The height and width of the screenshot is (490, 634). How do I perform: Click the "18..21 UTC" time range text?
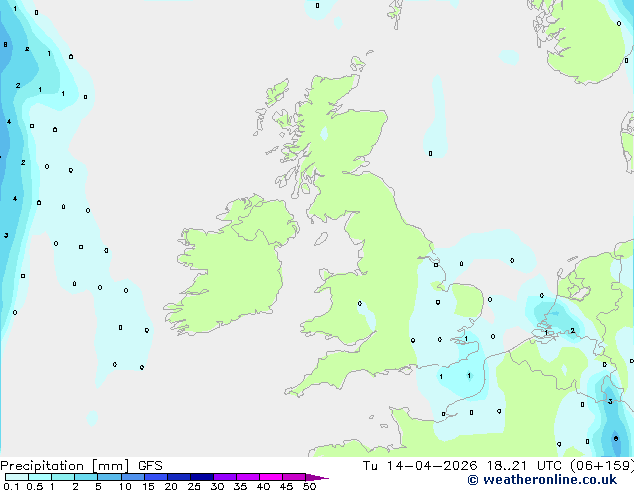[x=524, y=466]
